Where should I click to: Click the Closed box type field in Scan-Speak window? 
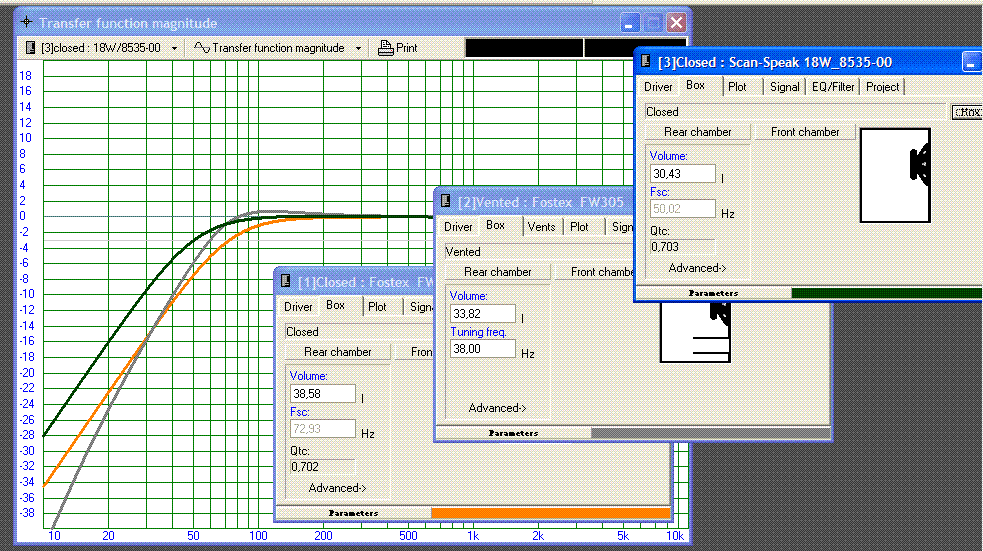(795, 112)
